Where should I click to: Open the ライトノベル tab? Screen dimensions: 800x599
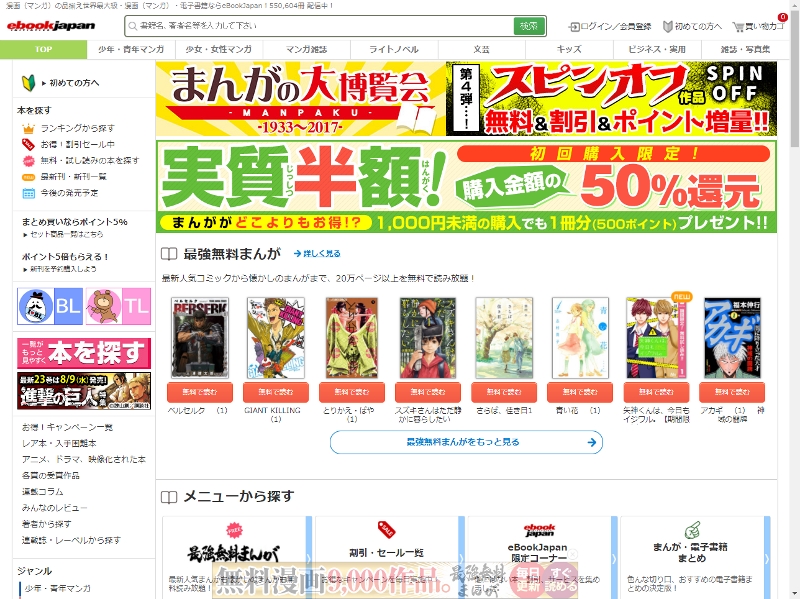(x=394, y=49)
